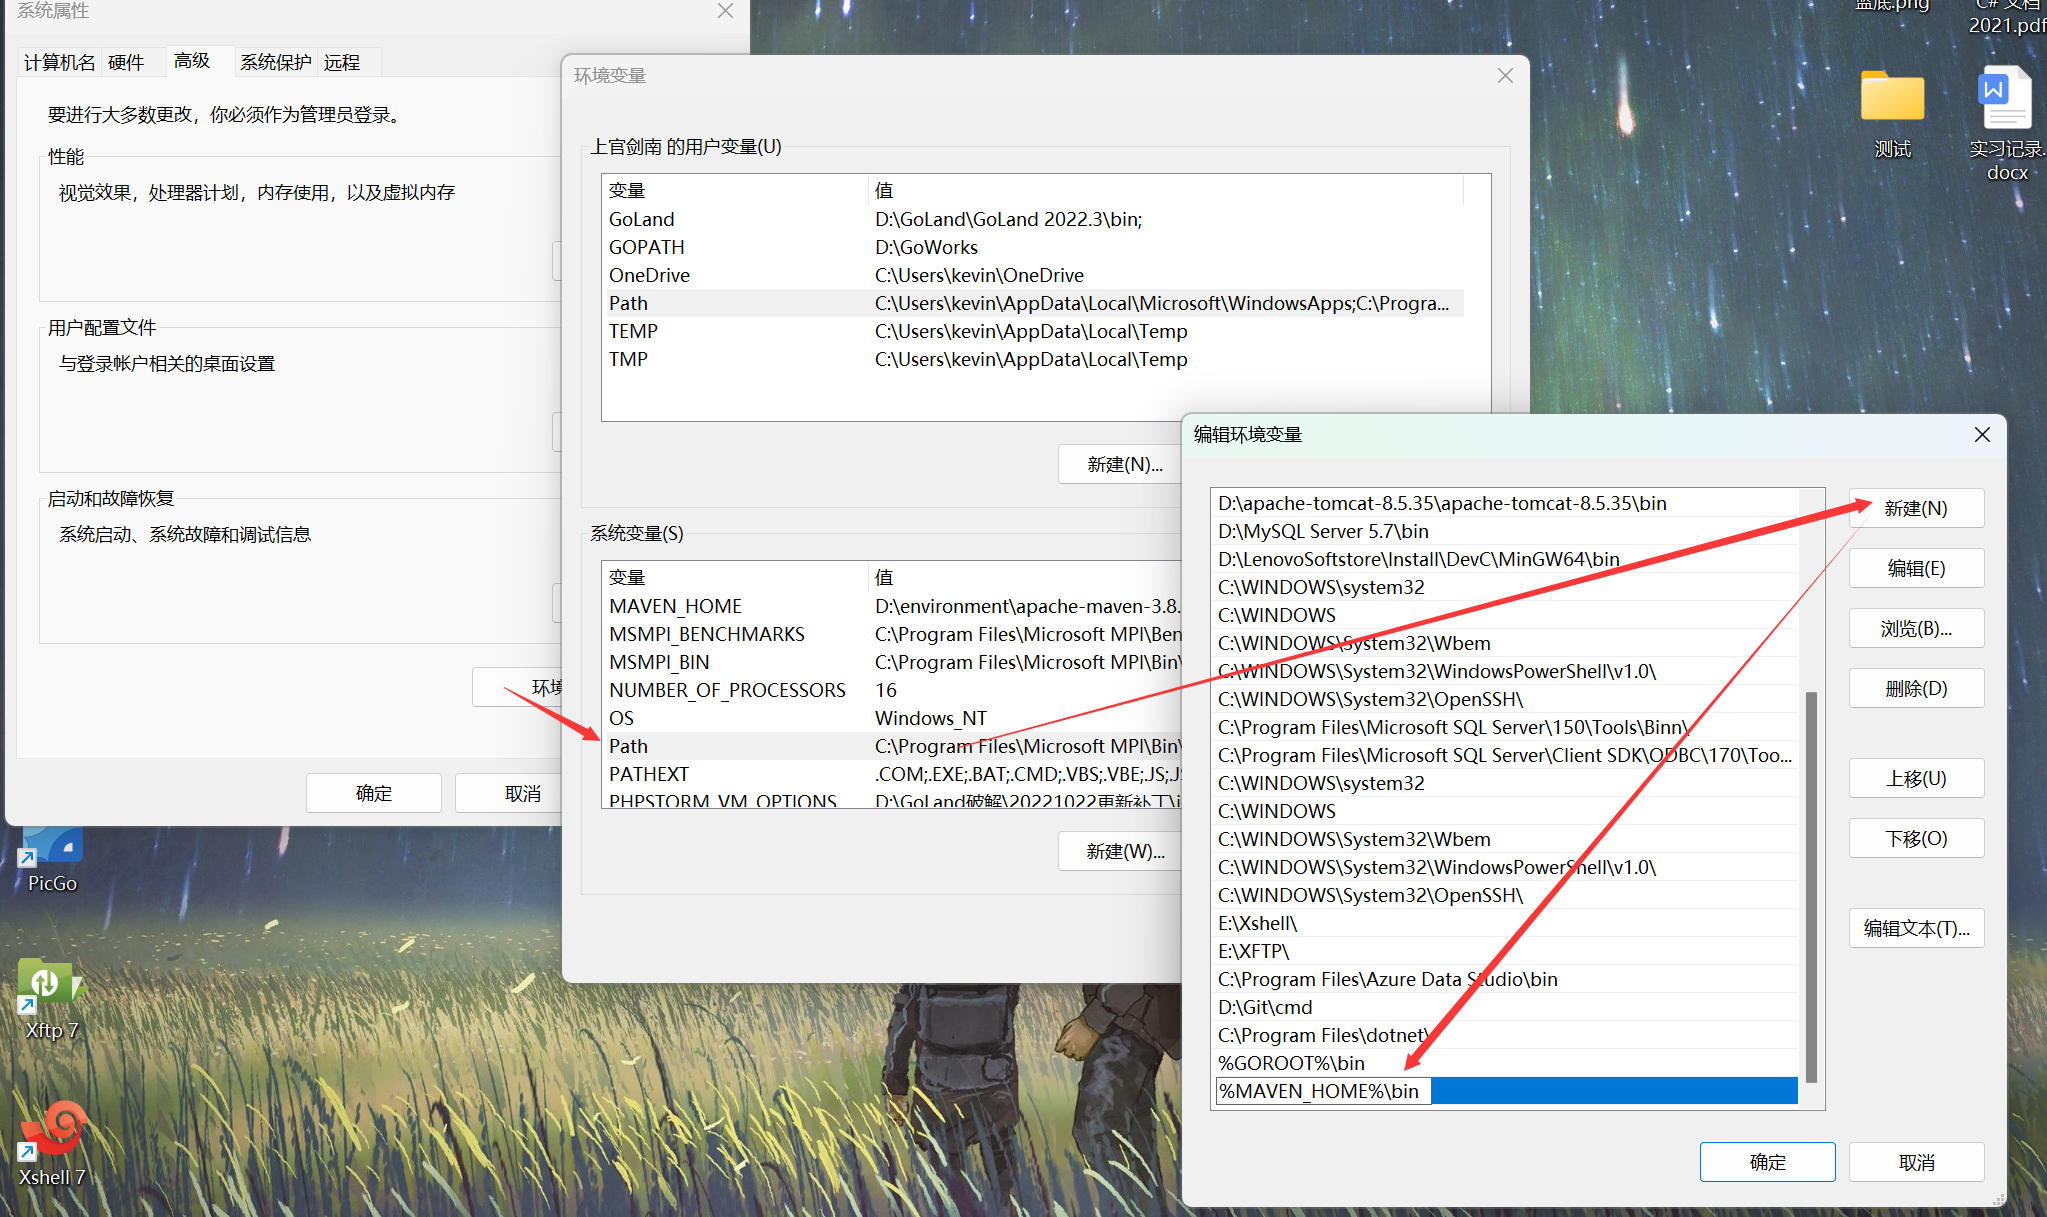The height and width of the screenshot is (1217, 2047).
Task: Close the 编辑环境变量 dialog
Action: coord(1982,434)
